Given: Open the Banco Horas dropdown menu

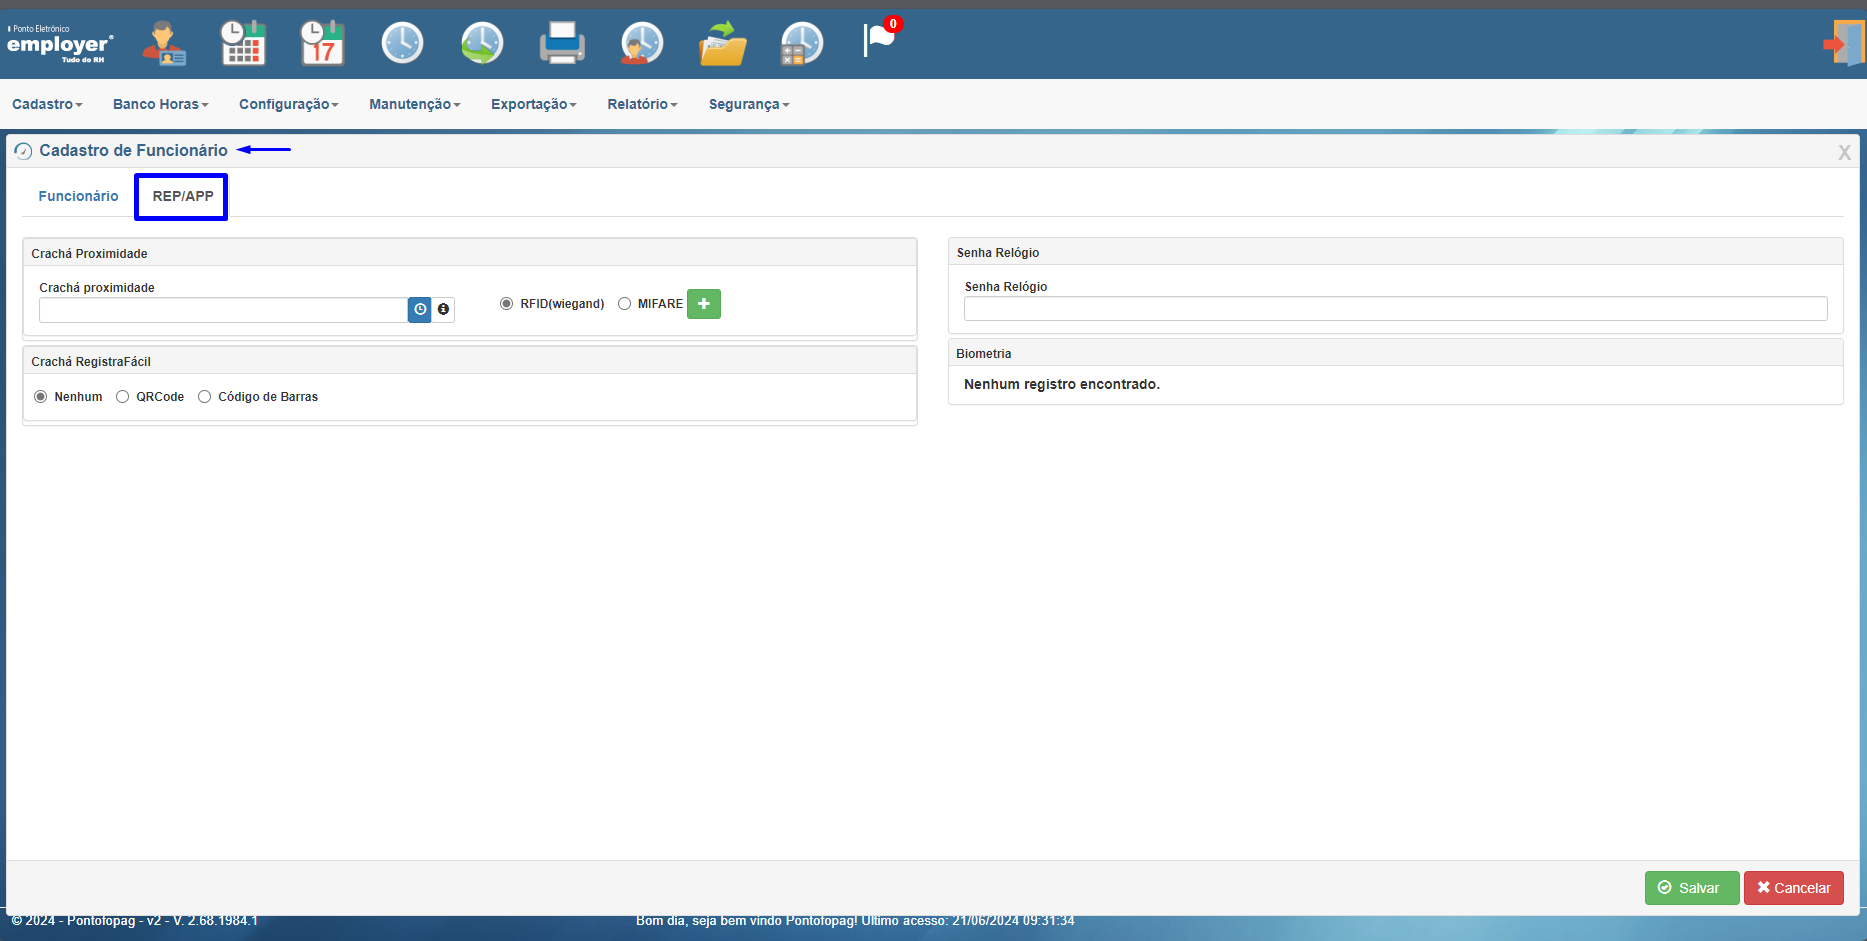Looking at the screenshot, I should [160, 104].
